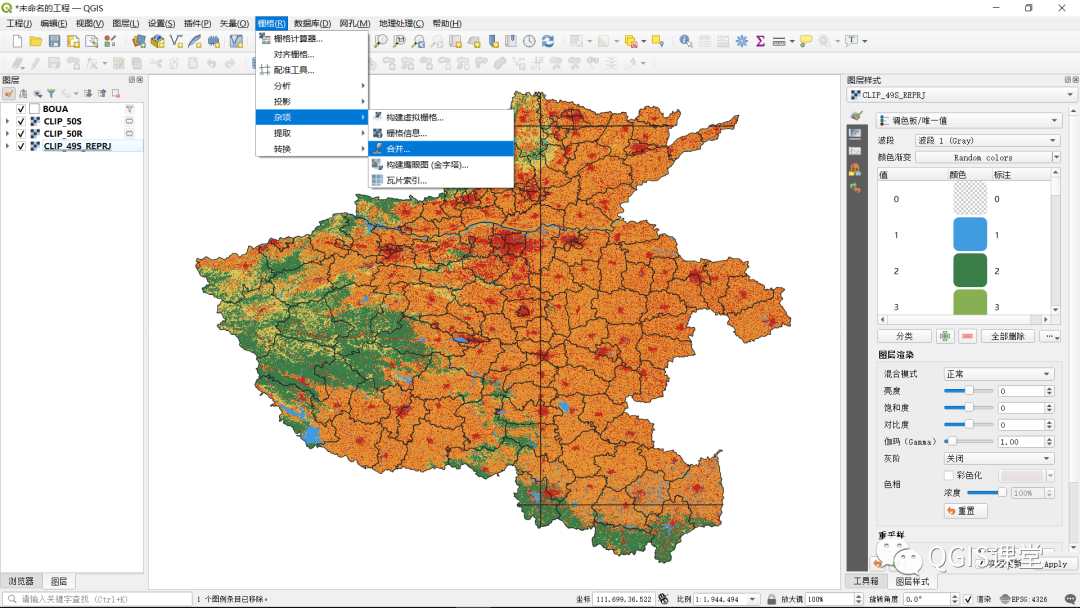
Task: Select the Merge item in the Miscellaneous submenu
Action: [442, 149]
